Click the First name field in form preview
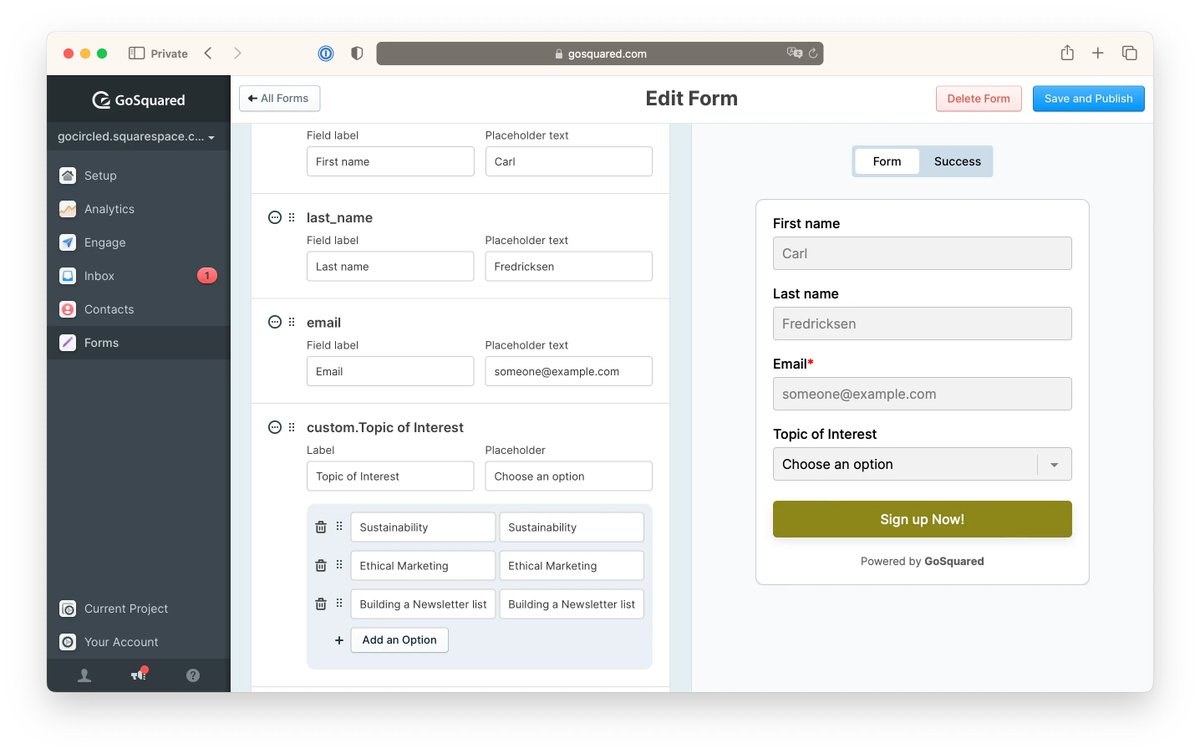1200x754 pixels. (x=922, y=253)
